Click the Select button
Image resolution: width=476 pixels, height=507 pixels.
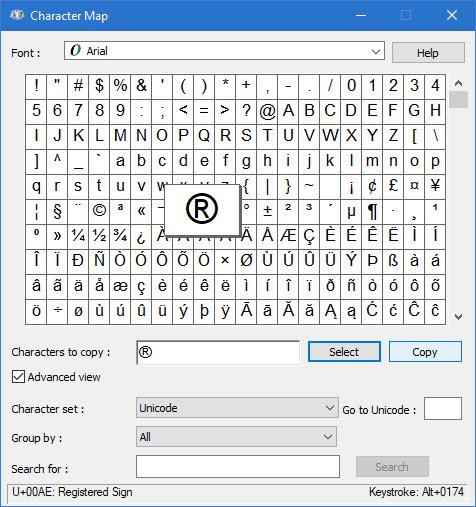(x=344, y=352)
